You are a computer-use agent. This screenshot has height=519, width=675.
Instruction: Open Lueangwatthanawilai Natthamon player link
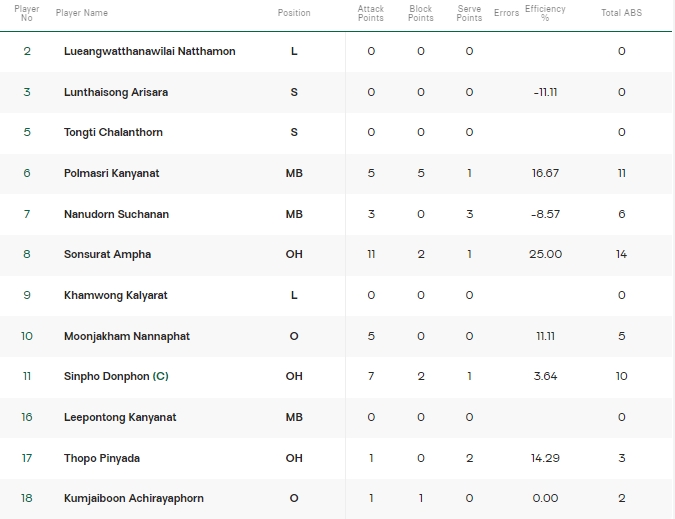150,51
